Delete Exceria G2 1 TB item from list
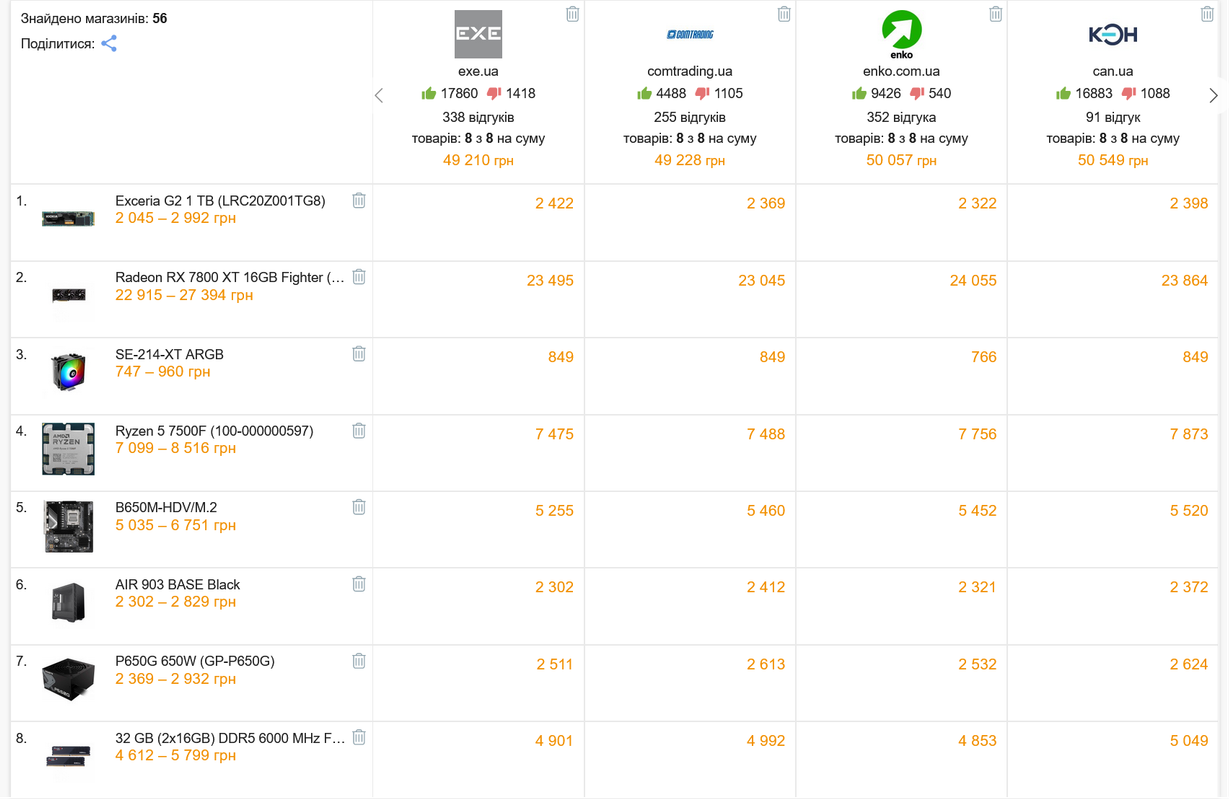Image resolution: width=1231 pixels, height=800 pixels. tap(359, 200)
